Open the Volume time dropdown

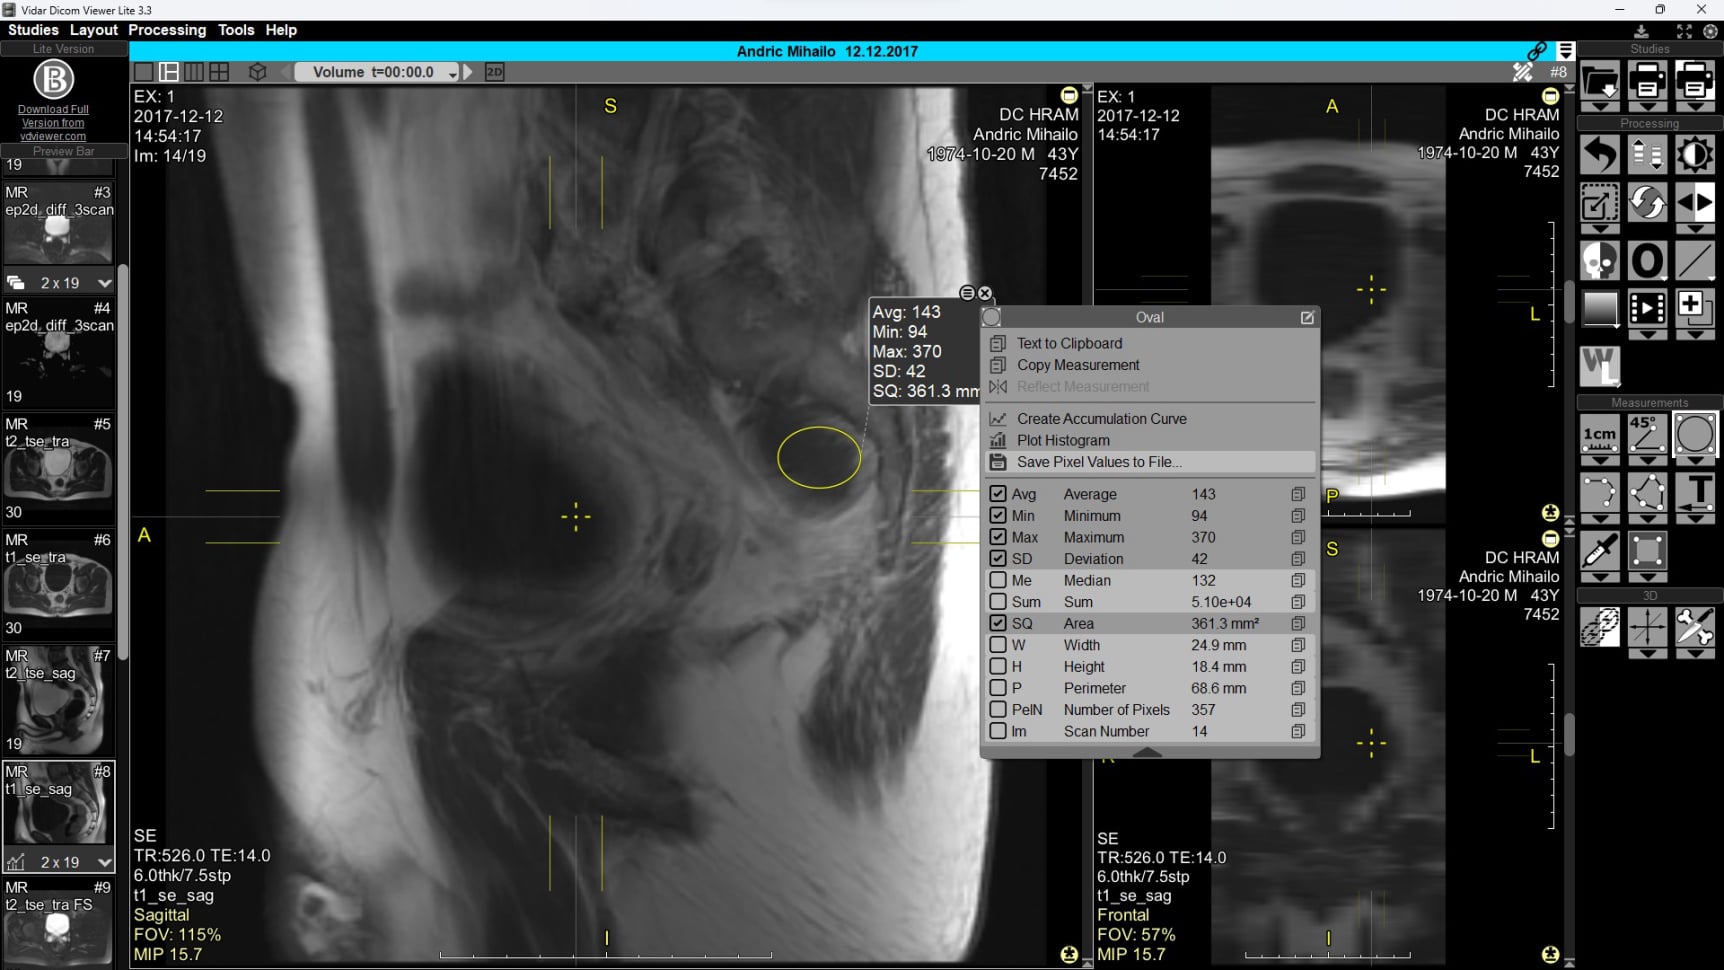click(452, 73)
